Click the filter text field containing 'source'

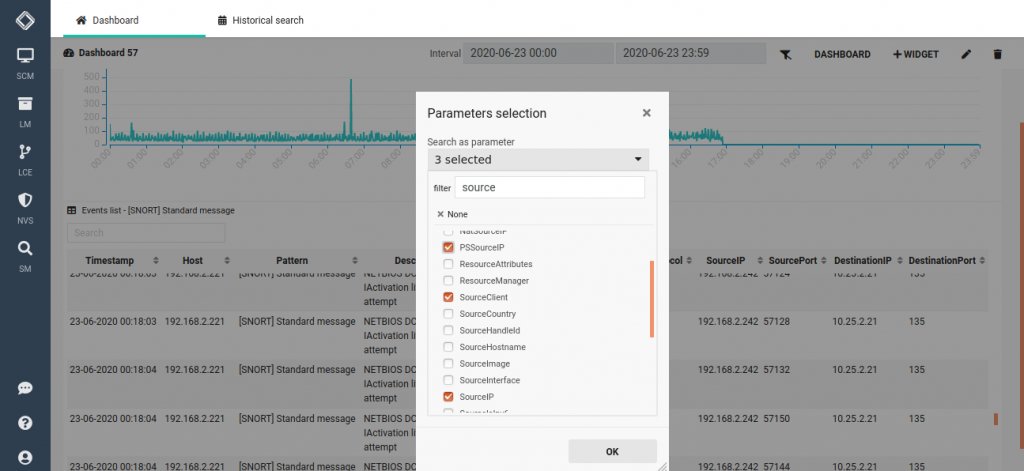549,188
